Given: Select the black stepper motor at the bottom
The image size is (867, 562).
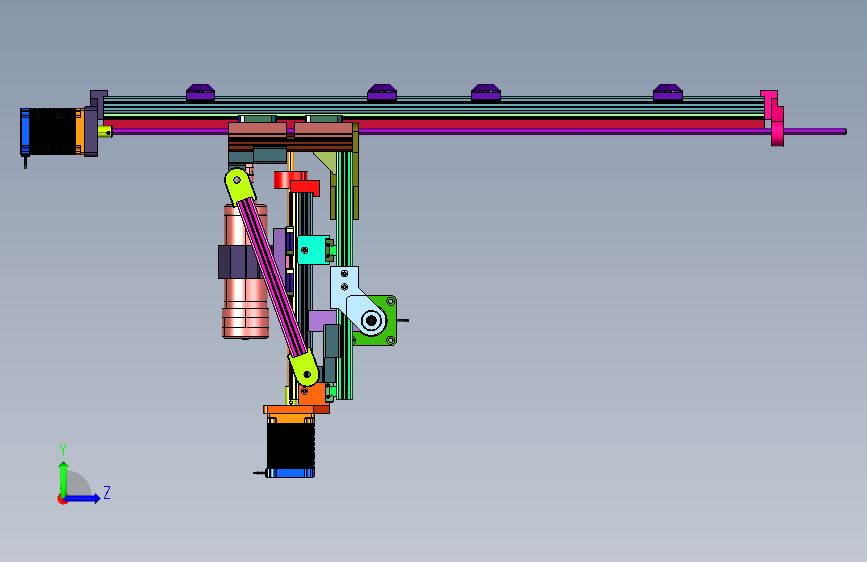Looking at the screenshot, I should pyautogui.click(x=290, y=446).
